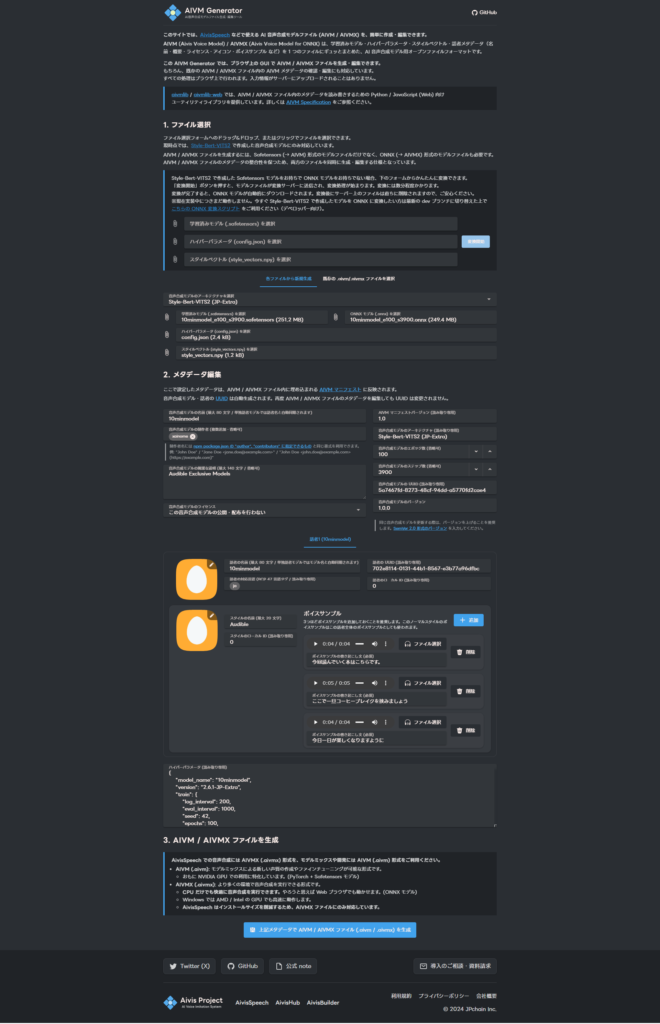Click the description field Audible Exclusive Models

coord(264,482)
